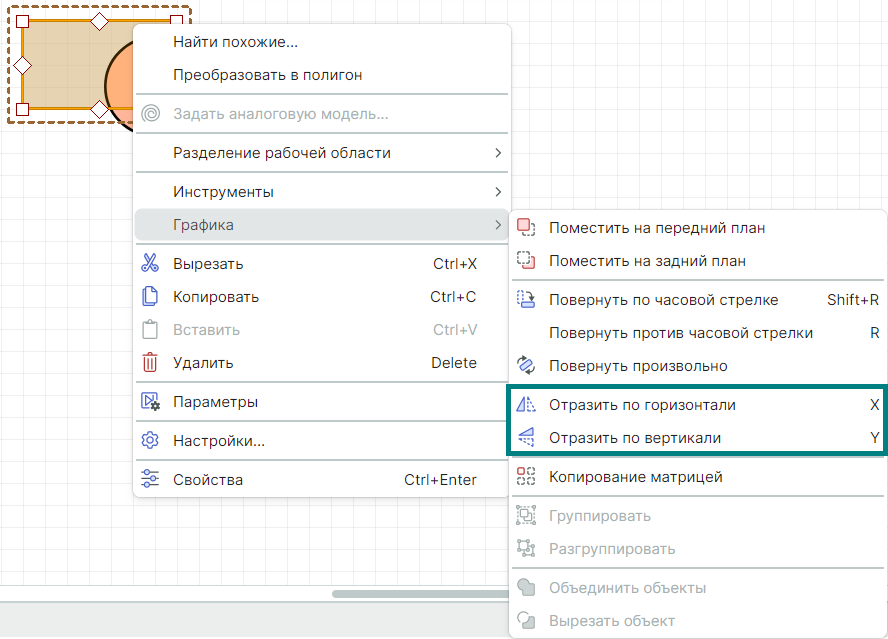888x639 pixels.
Task: Choose Повернуть против часовой стрелки
Action: click(x=680, y=333)
